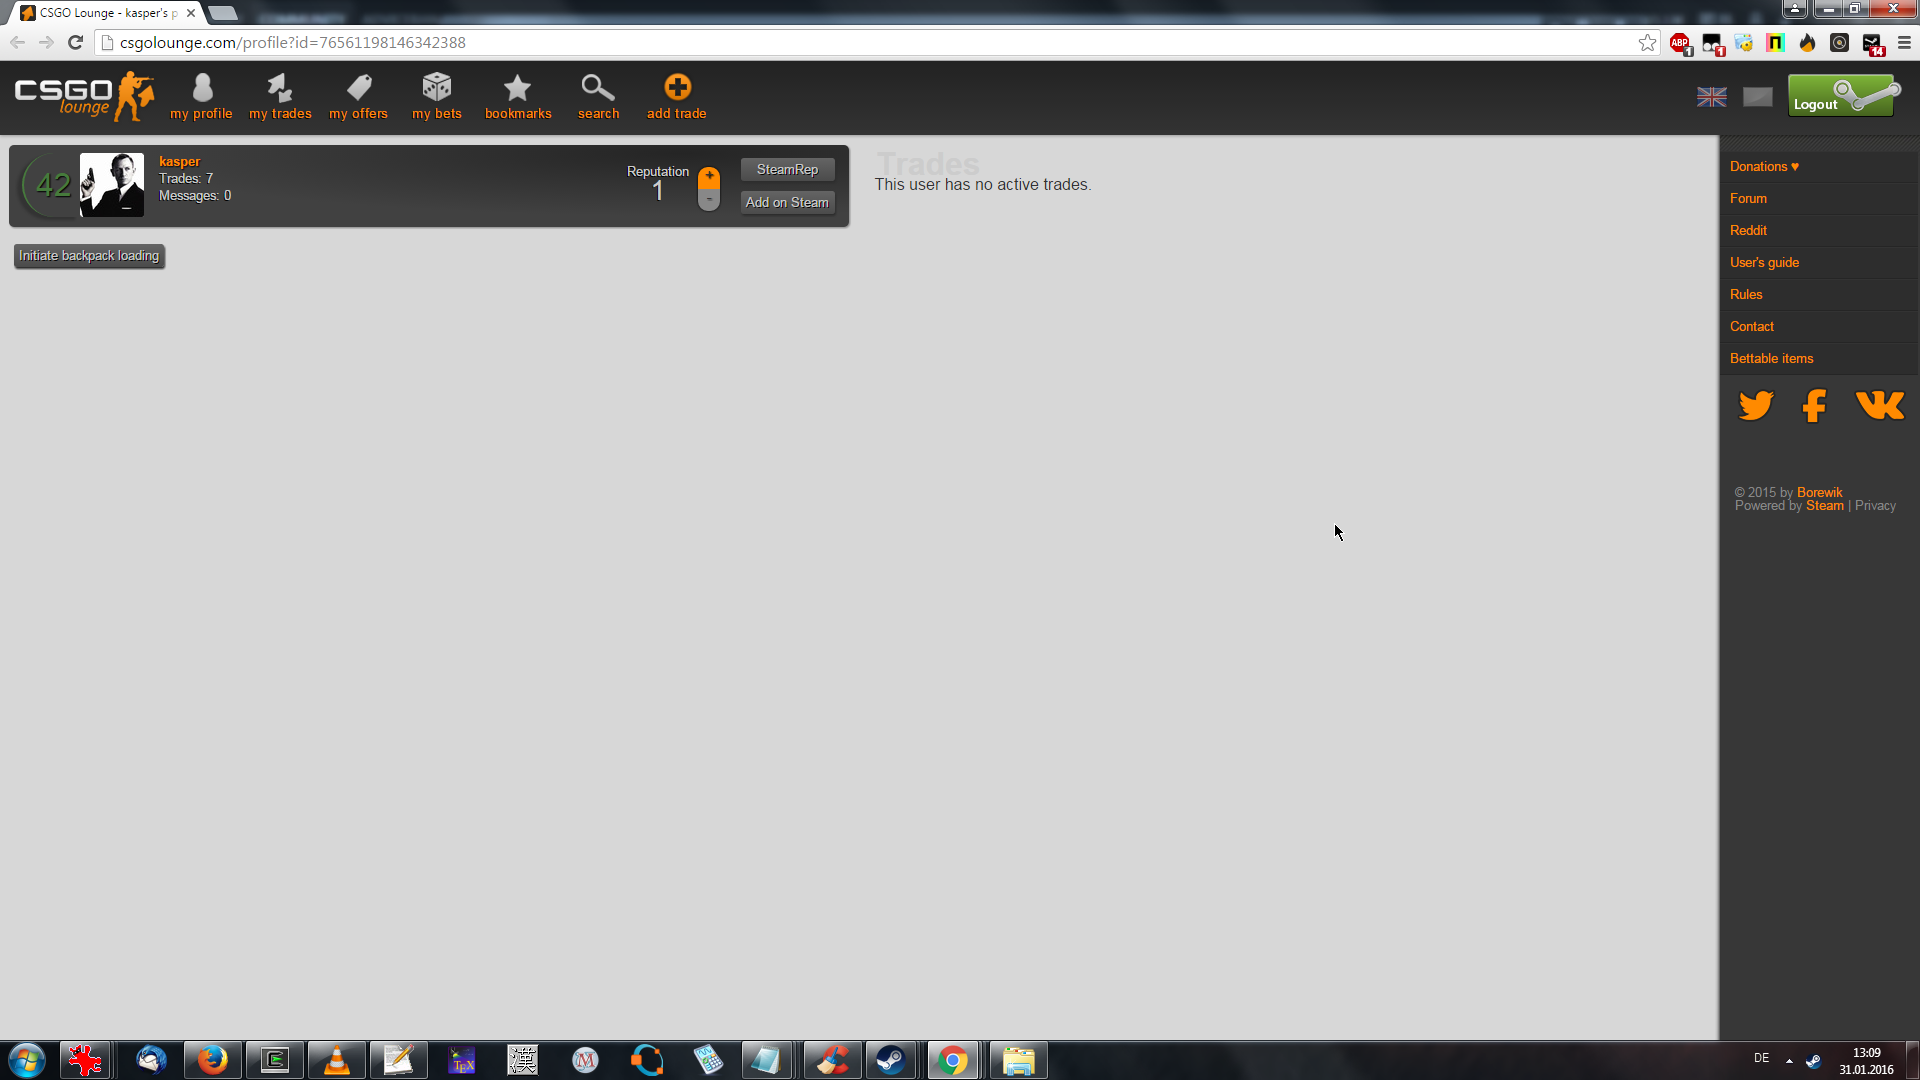Go to my trades icon
This screenshot has width=1920, height=1080.
tap(280, 88)
